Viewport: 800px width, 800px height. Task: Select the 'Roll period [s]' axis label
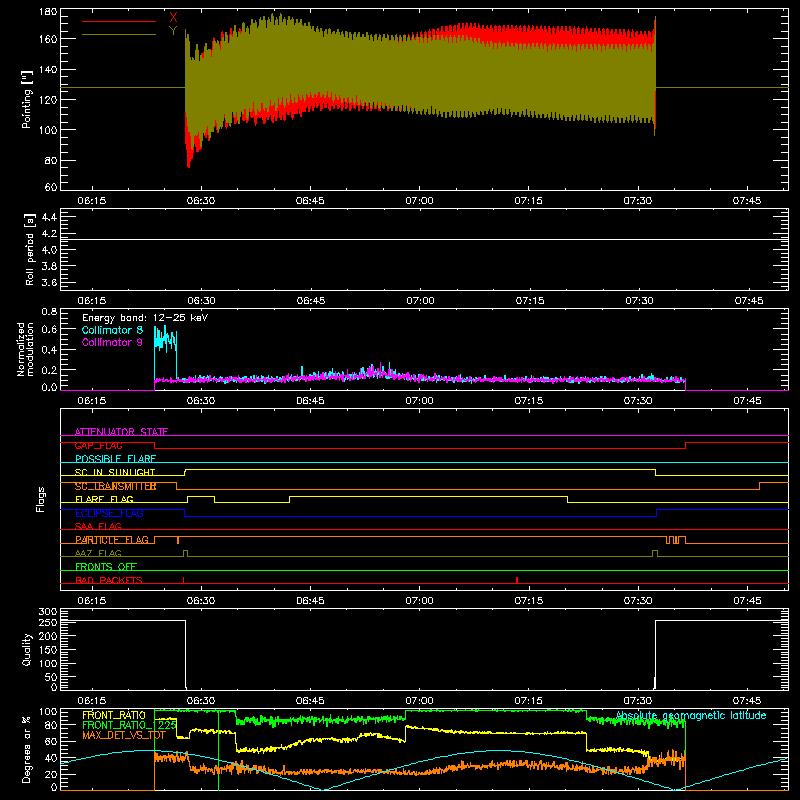point(29,249)
